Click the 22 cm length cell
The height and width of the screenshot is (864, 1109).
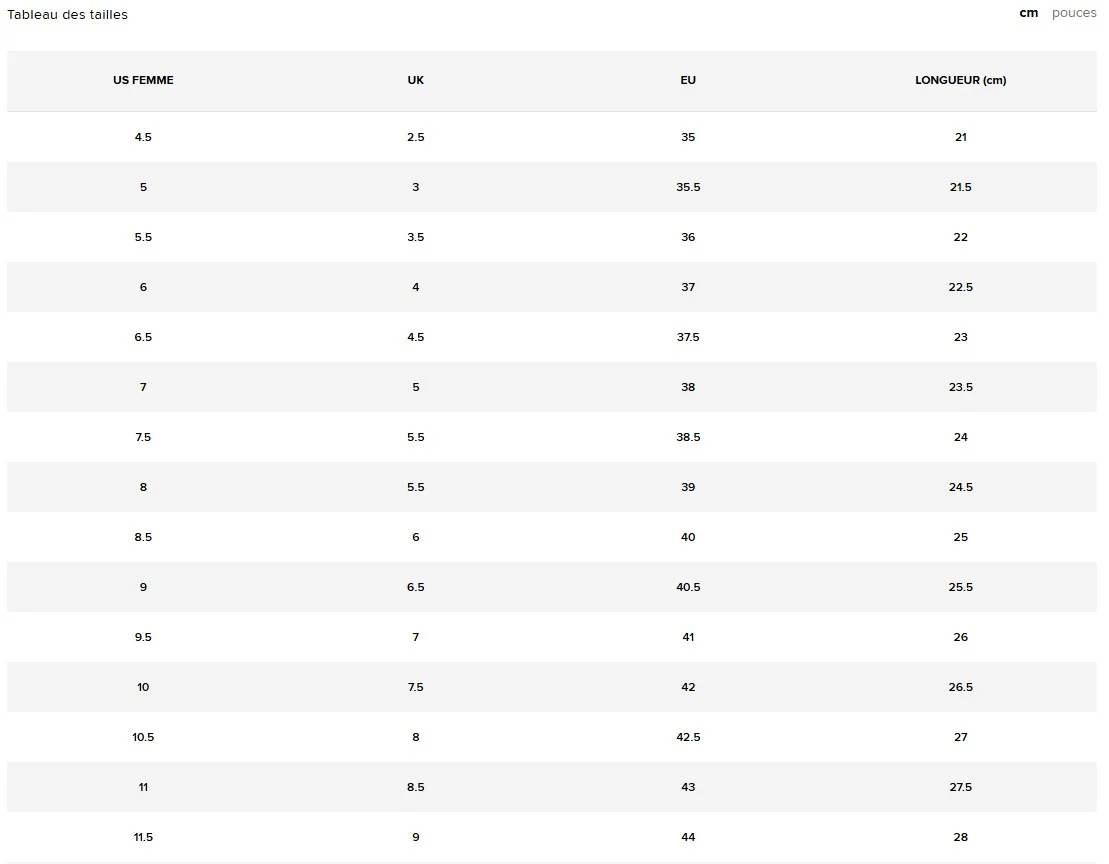(x=960, y=237)
